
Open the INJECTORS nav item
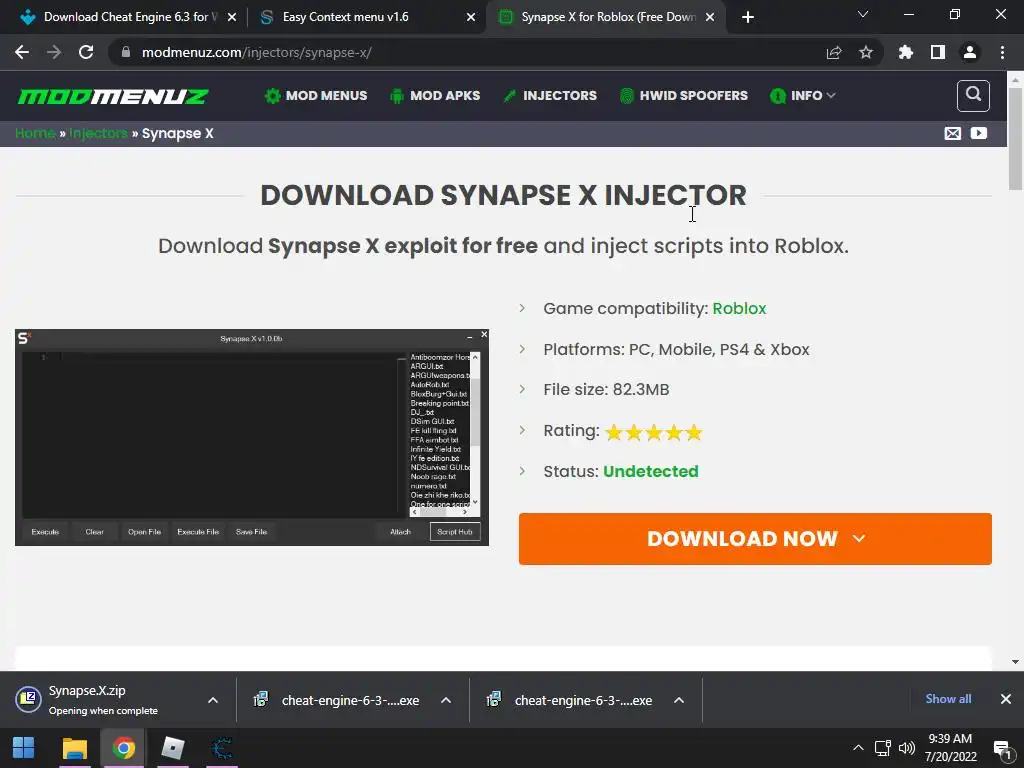[x=550, y=96]
